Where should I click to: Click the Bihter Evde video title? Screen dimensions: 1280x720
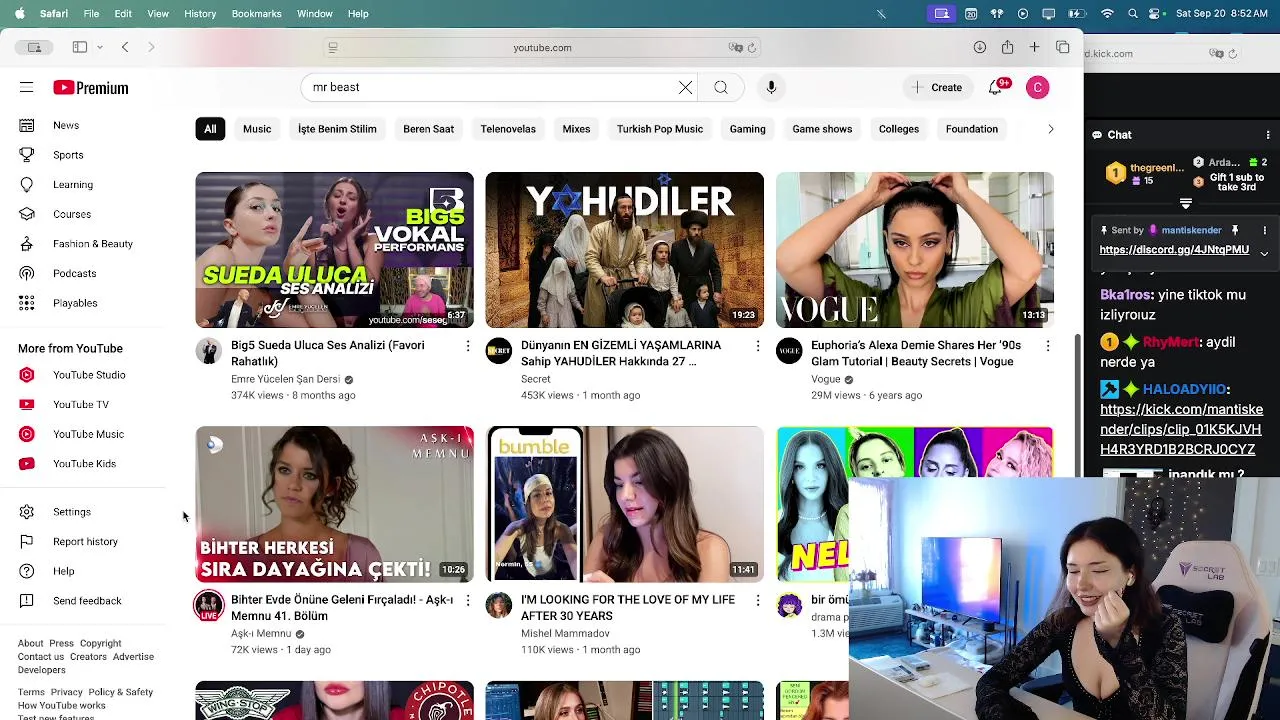tap(342, 608)
